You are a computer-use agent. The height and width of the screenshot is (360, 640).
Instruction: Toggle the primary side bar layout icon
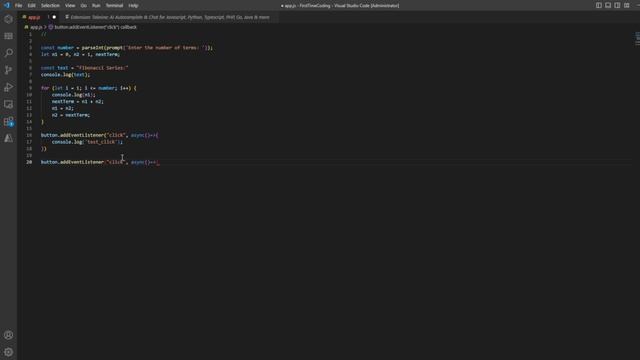click(599, 5)
